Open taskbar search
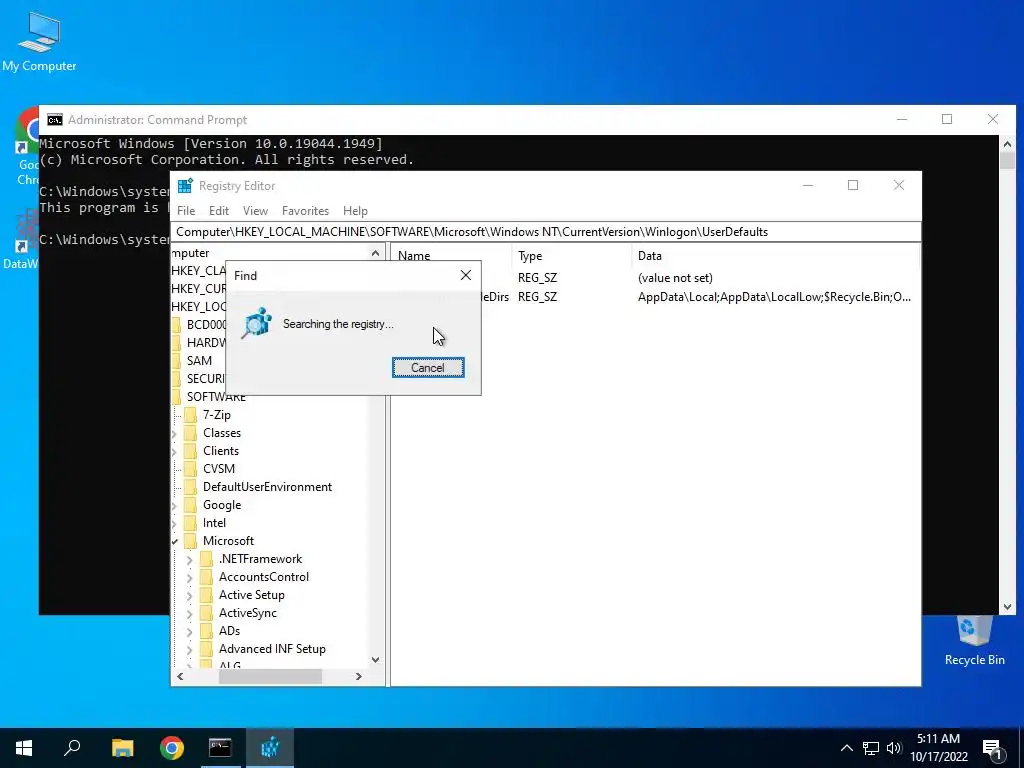The width and height of the screenshot is (1024, 768). 72,748
